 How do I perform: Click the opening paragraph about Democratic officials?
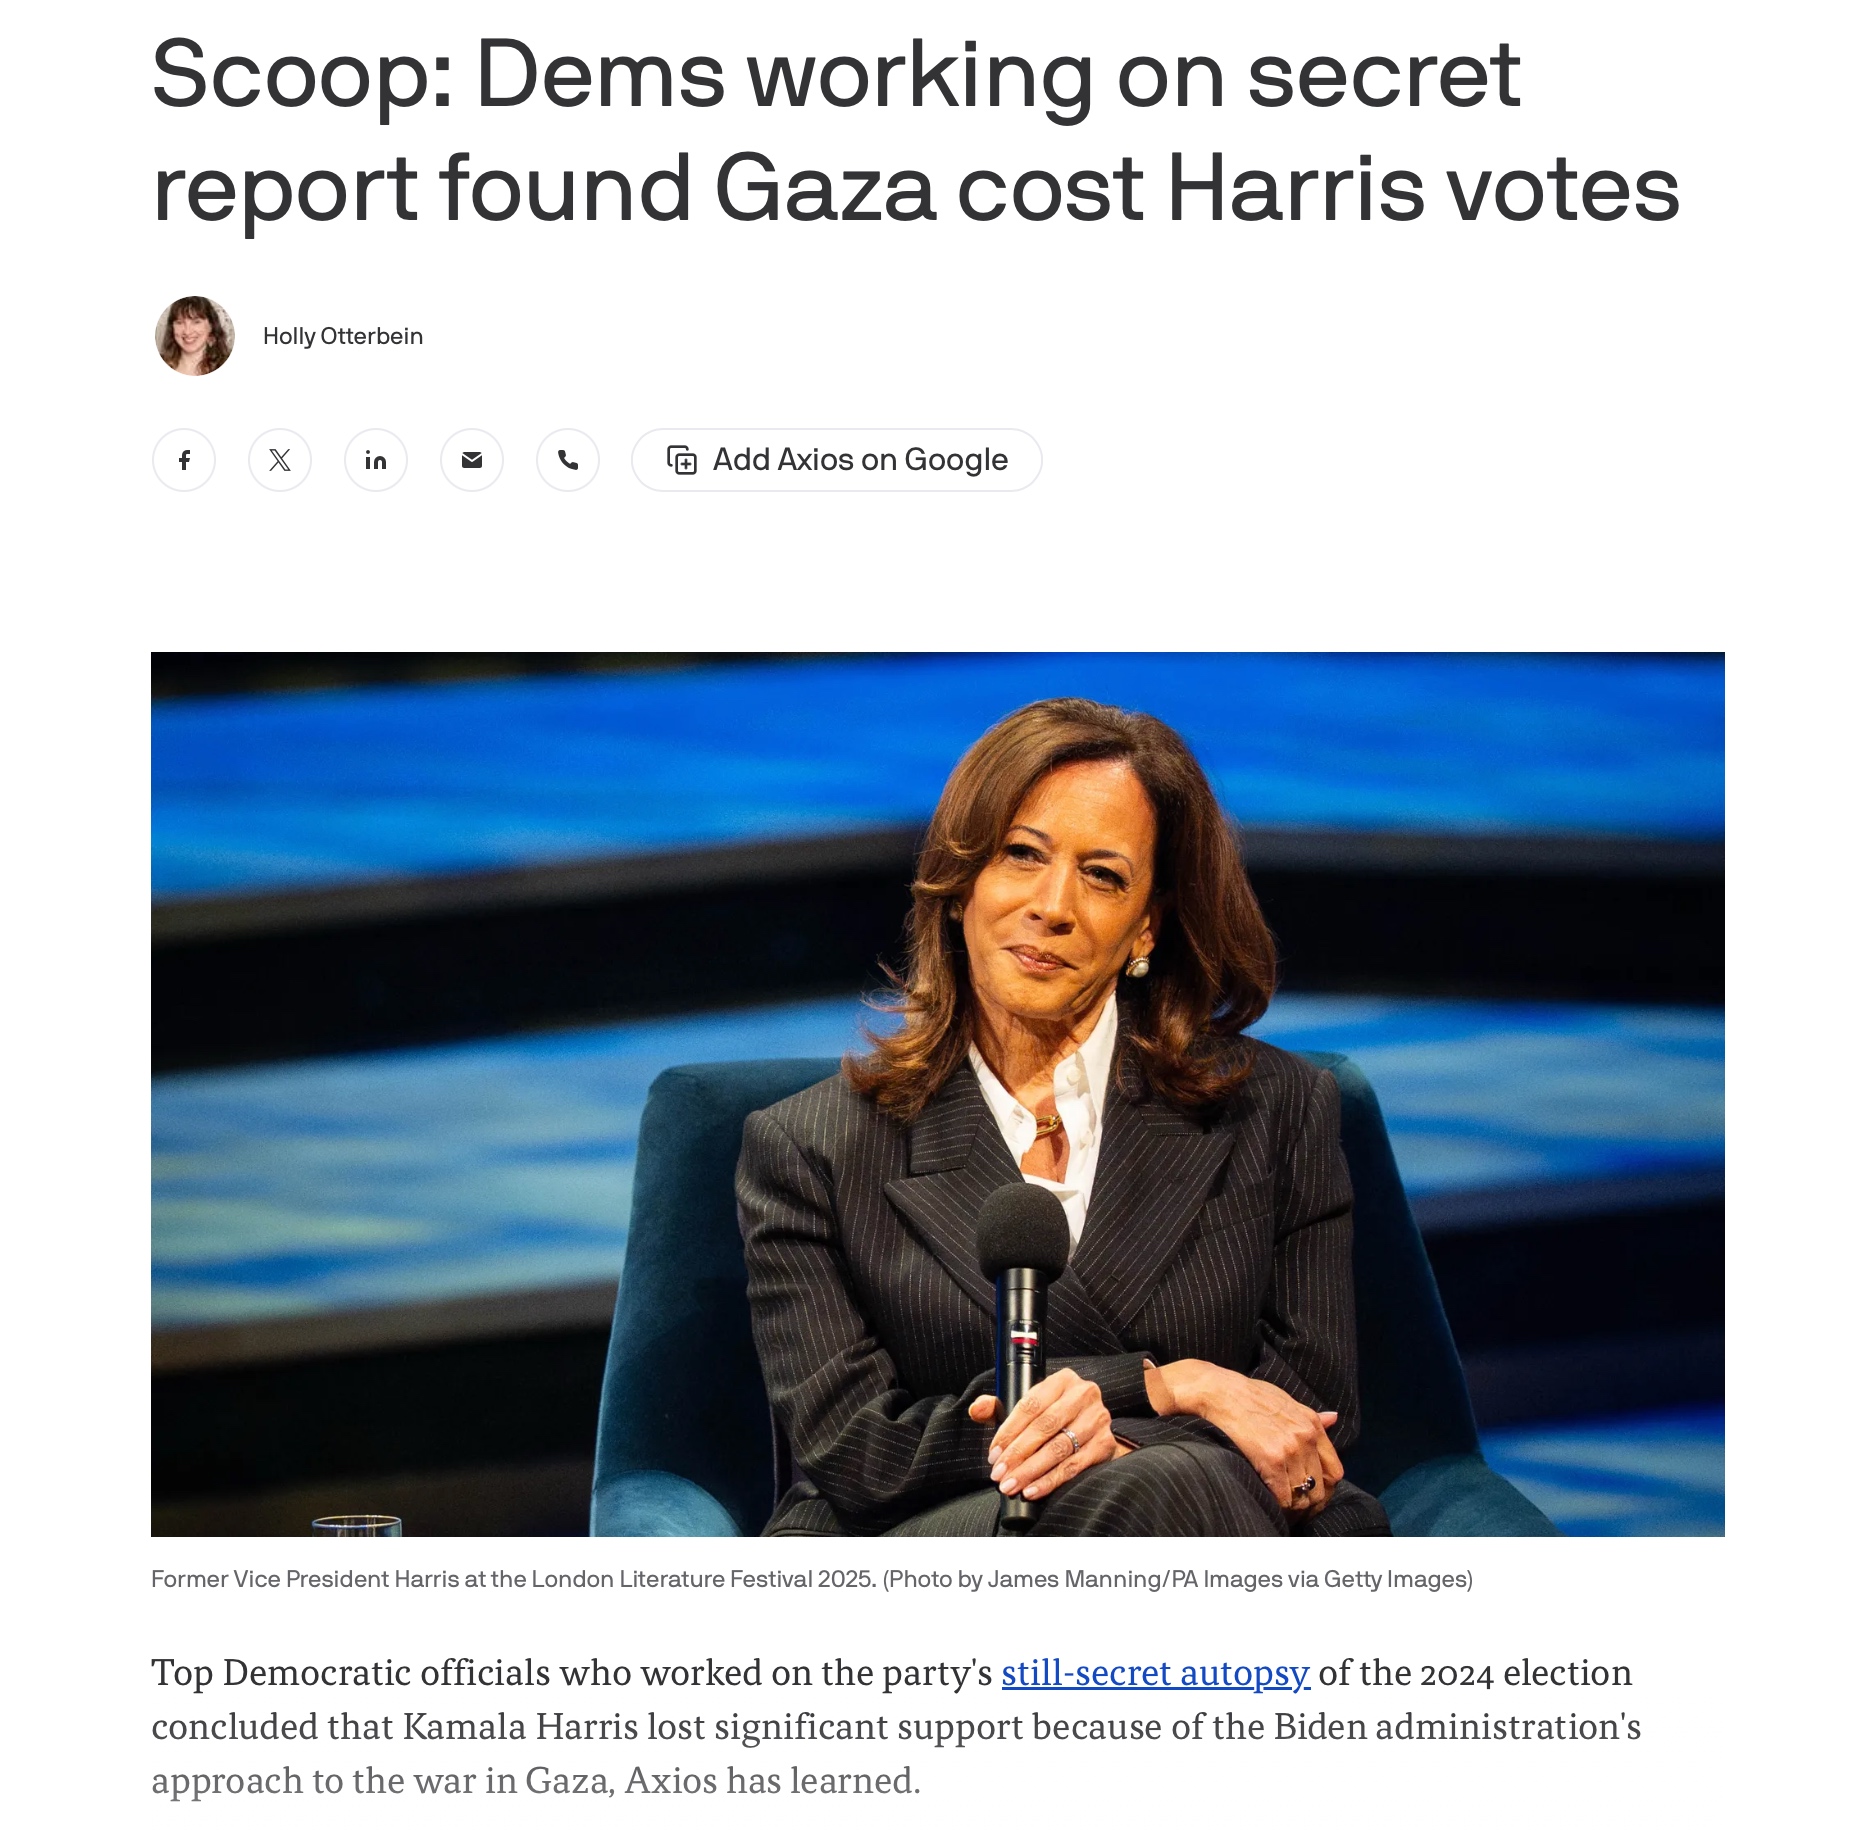(896, 1727)
